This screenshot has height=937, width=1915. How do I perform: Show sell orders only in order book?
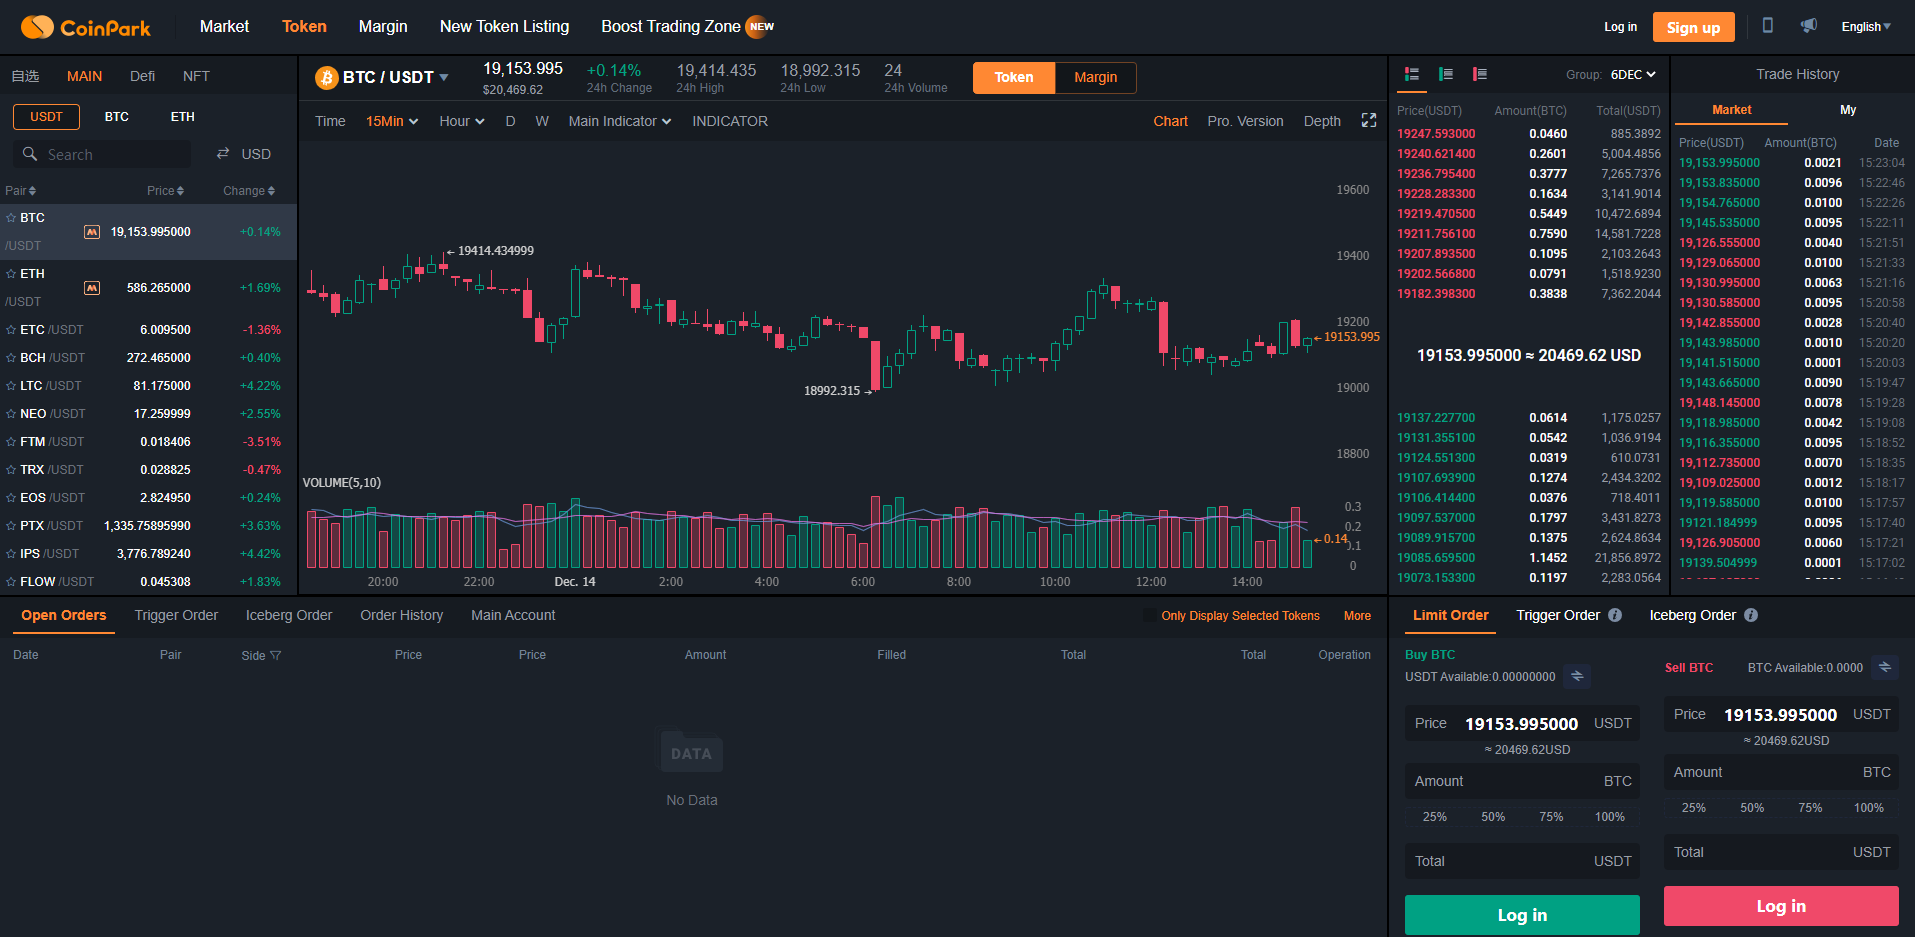click(x=1480, y=74)
